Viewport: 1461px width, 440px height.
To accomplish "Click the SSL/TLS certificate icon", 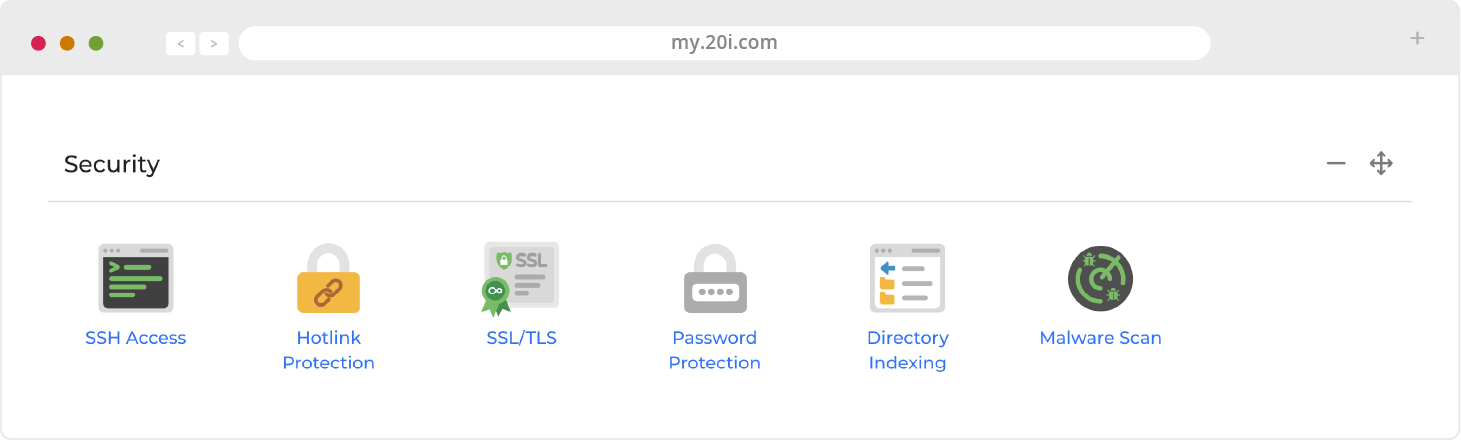I will point(521,278).
